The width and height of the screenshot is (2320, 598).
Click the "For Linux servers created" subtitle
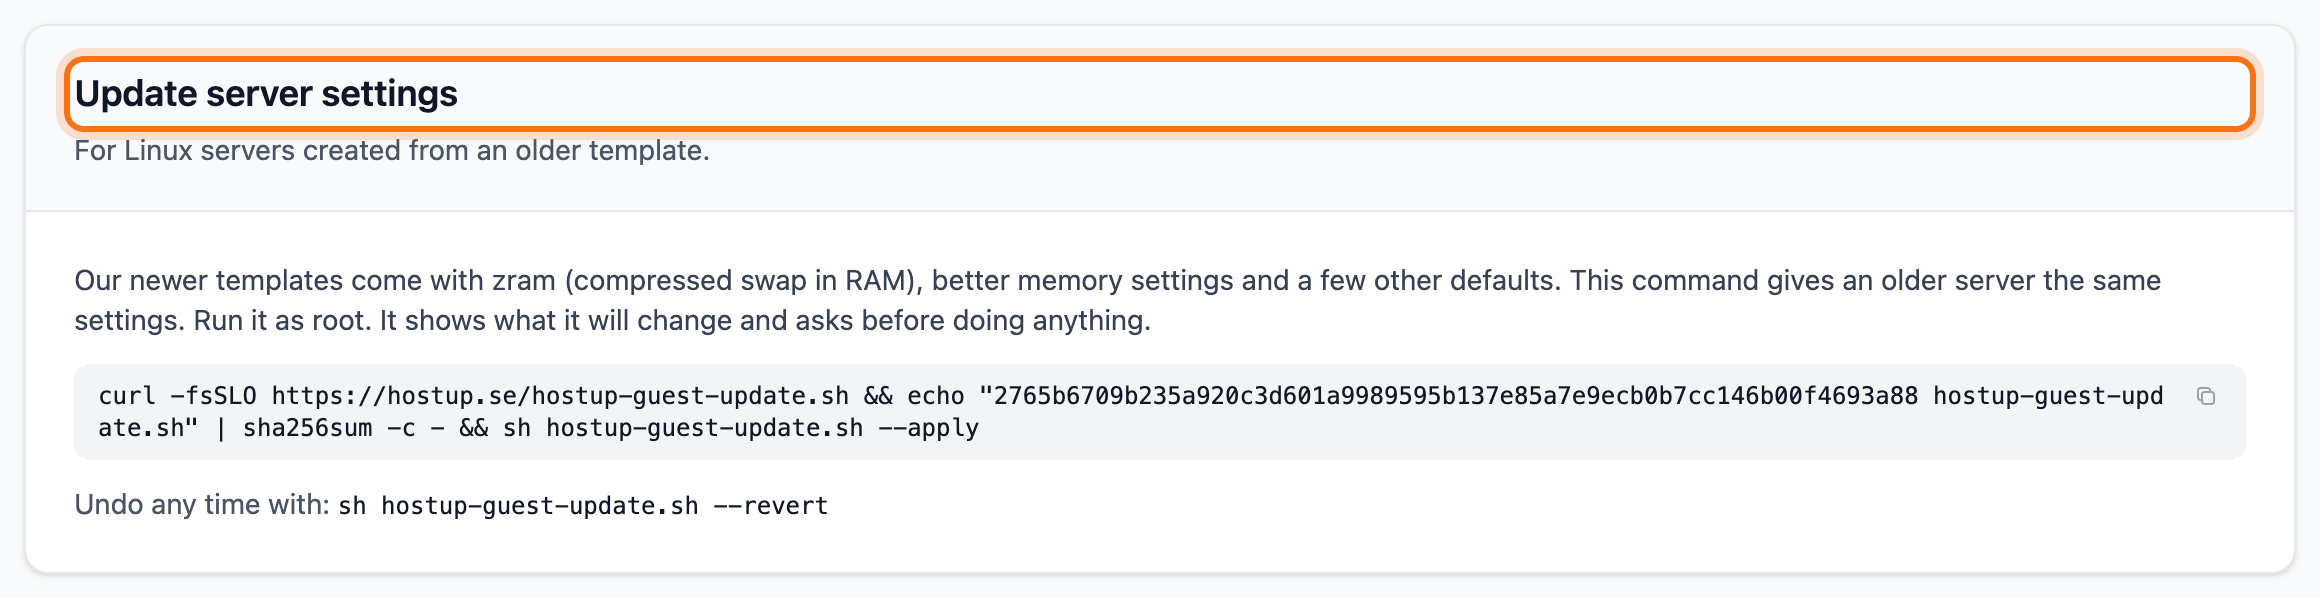tap(392, 150)
